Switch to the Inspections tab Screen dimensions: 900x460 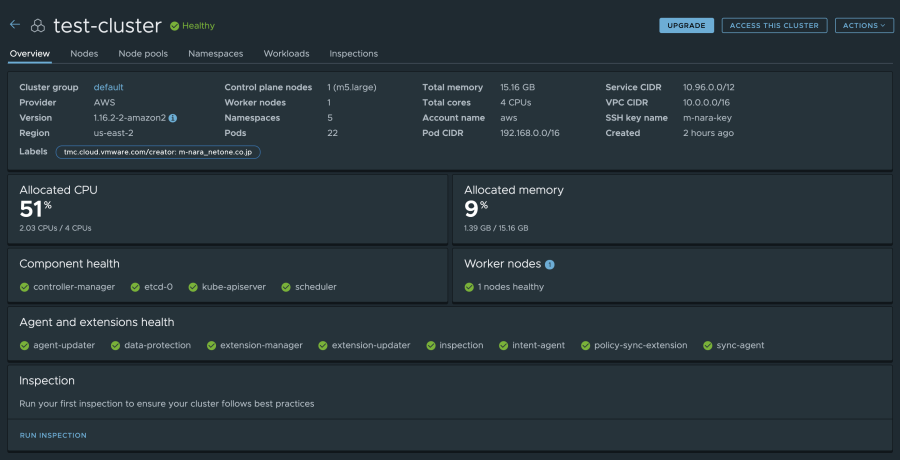click(354, 53)
